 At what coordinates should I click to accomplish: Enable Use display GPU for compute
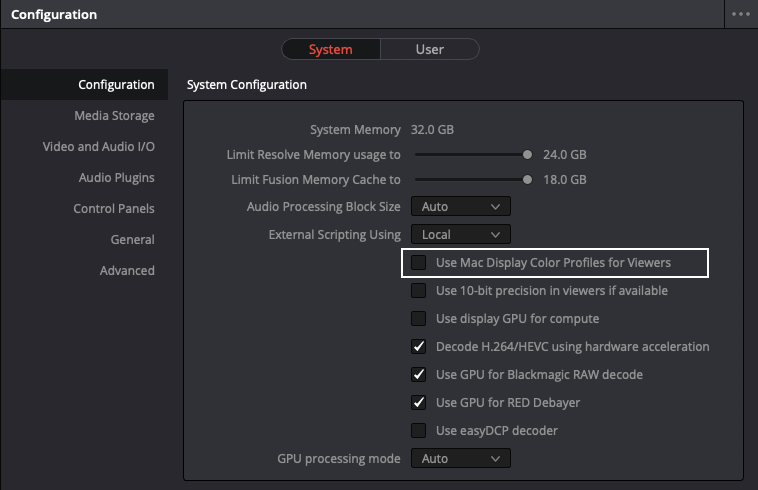(x=419, y=318)
